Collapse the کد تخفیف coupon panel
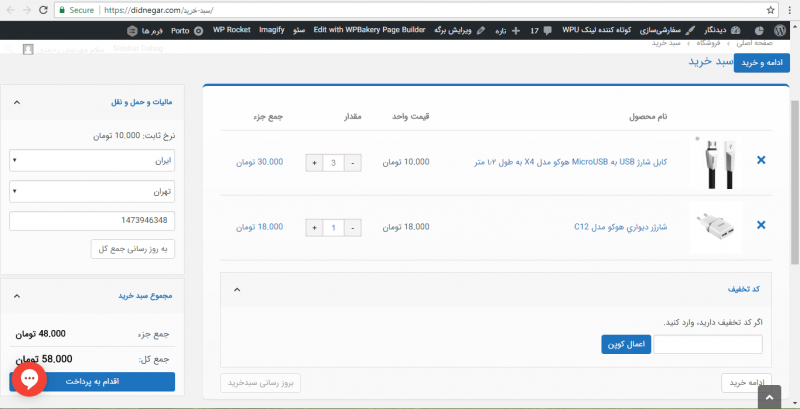Screen dimensions: 800x409 (236, 289)
